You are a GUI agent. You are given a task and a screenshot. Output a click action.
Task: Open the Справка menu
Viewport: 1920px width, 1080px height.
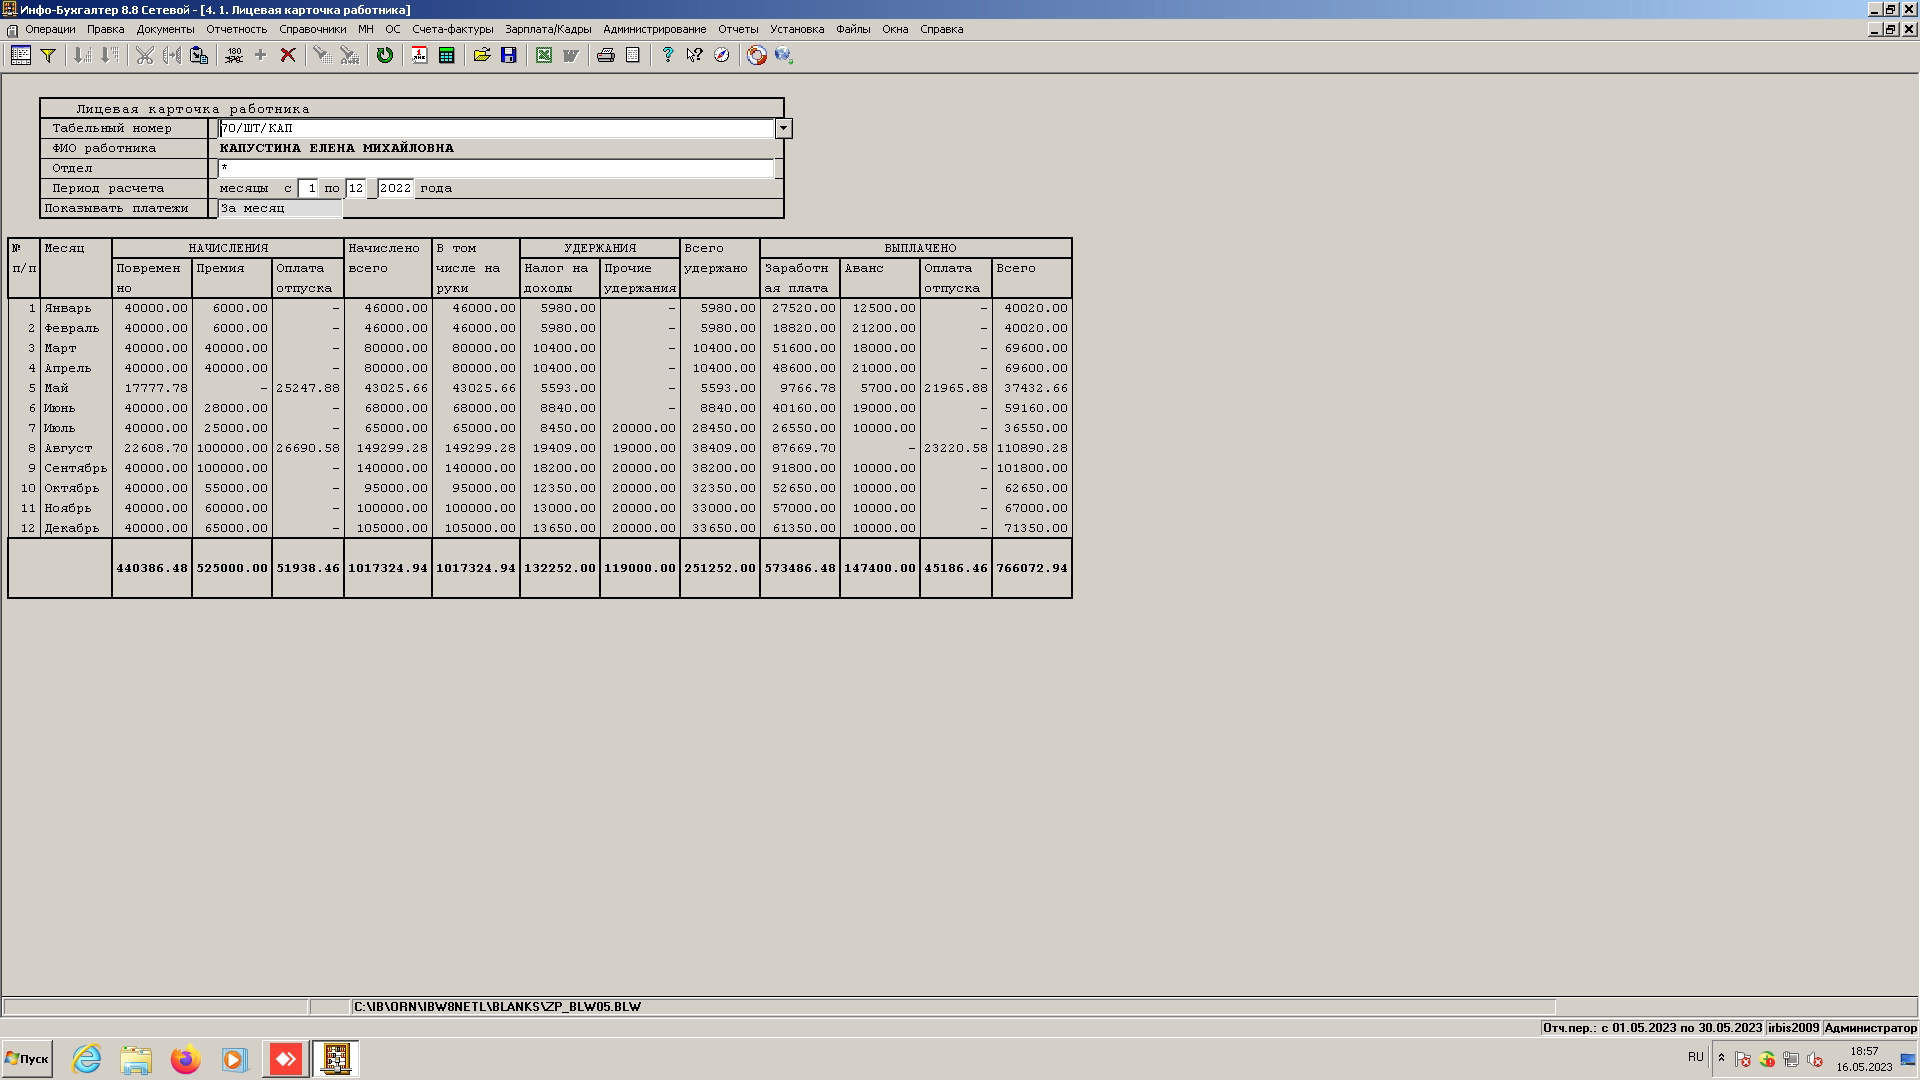coord(942,29)
